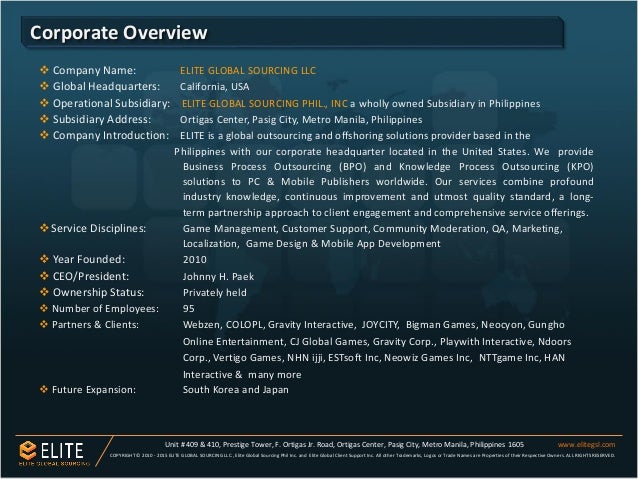Click Privately held value
Screen dimensions: 638x479
[x=214, y=293]
